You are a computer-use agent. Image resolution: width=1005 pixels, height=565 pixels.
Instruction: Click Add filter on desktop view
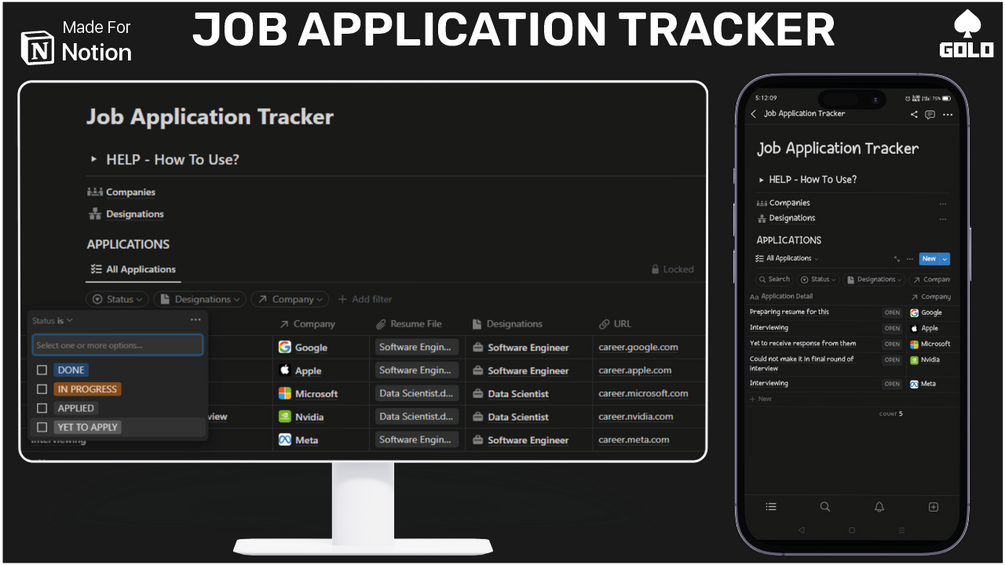[x=365, y=299]
